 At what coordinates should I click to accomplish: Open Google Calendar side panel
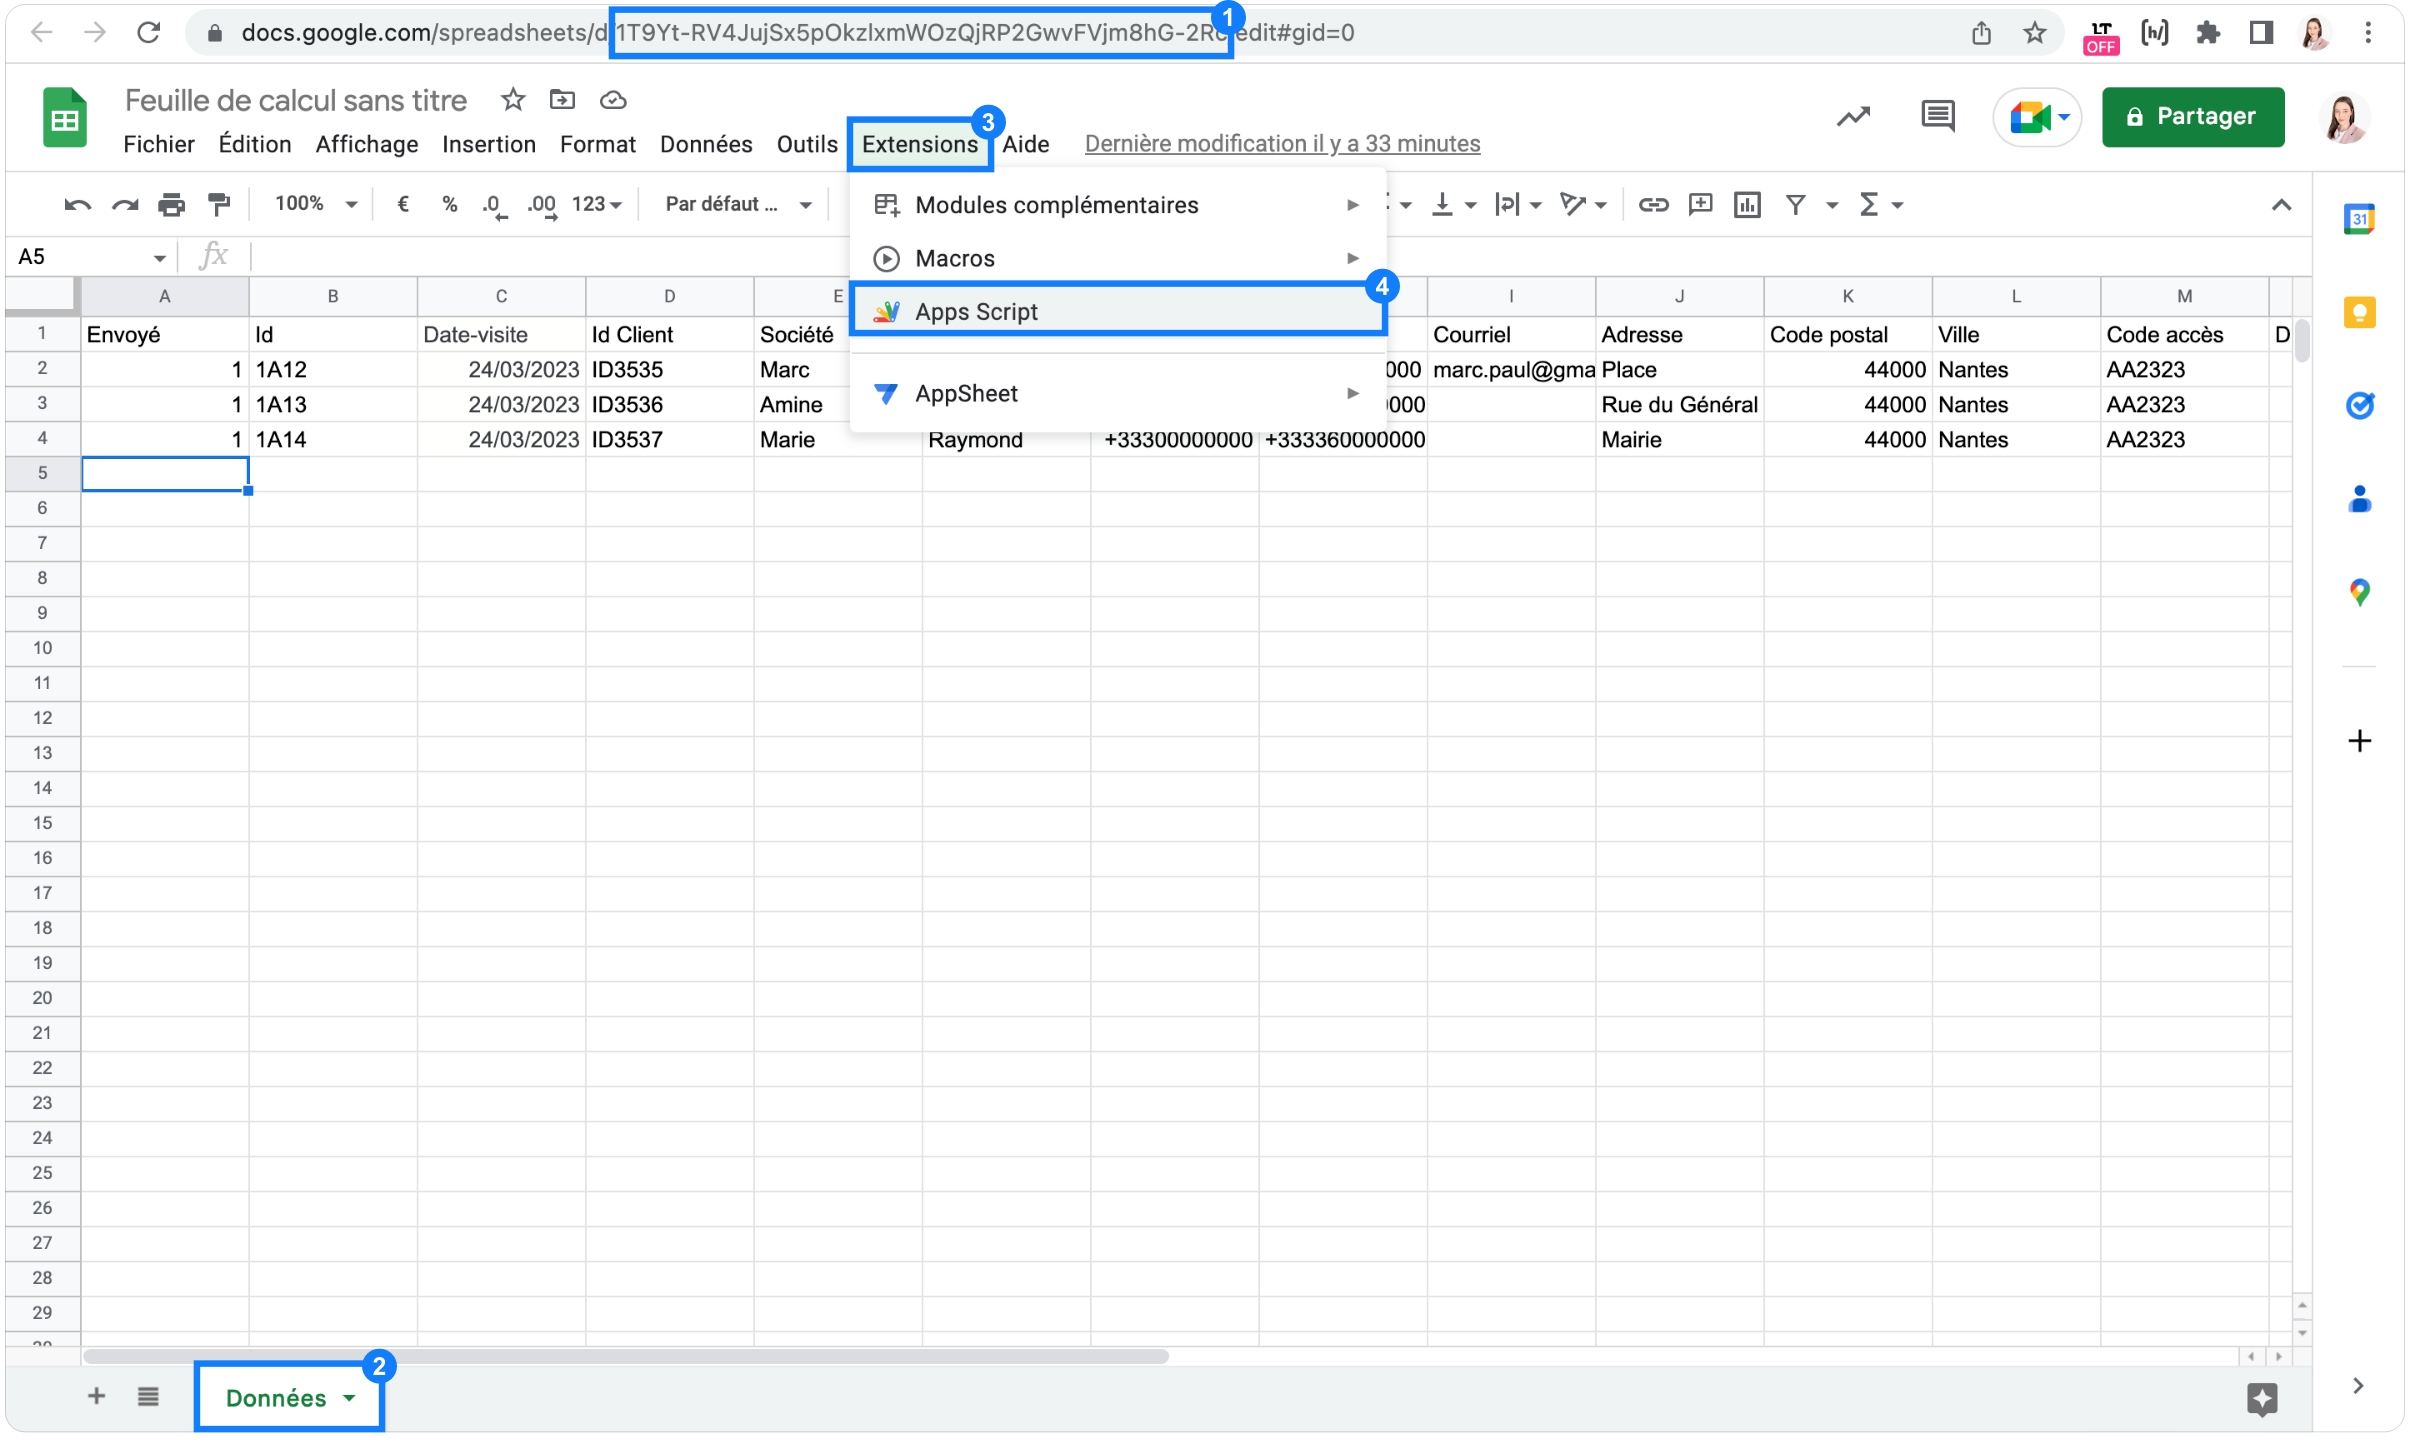pos(2359,219)
